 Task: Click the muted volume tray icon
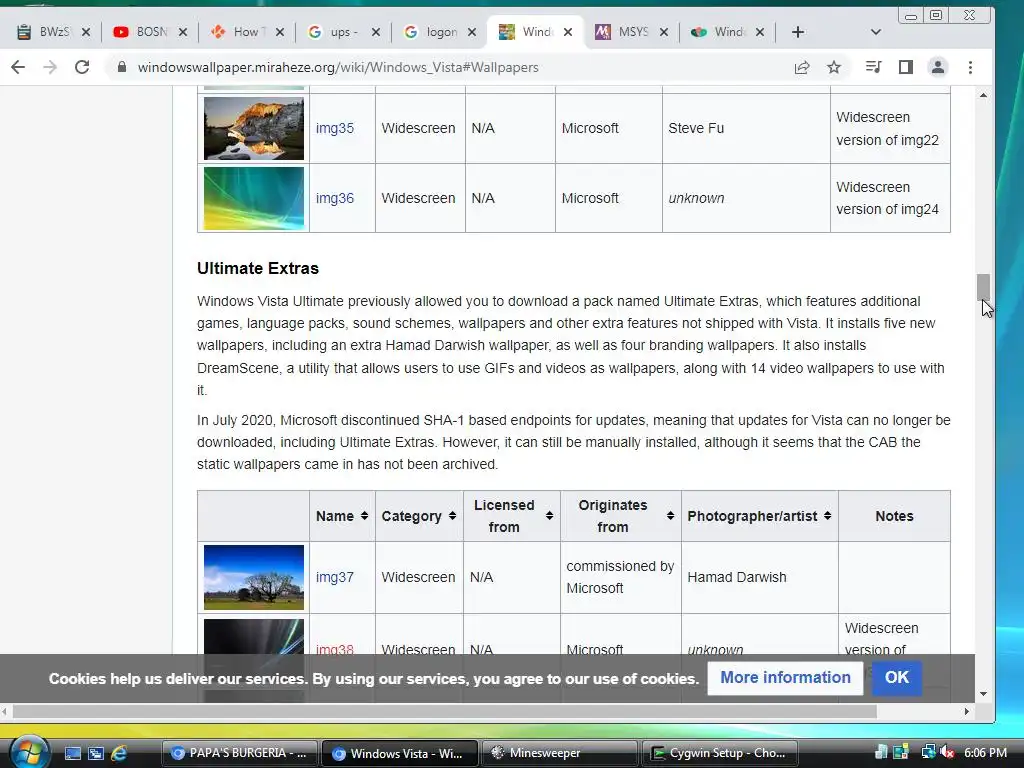click(946, 753)
